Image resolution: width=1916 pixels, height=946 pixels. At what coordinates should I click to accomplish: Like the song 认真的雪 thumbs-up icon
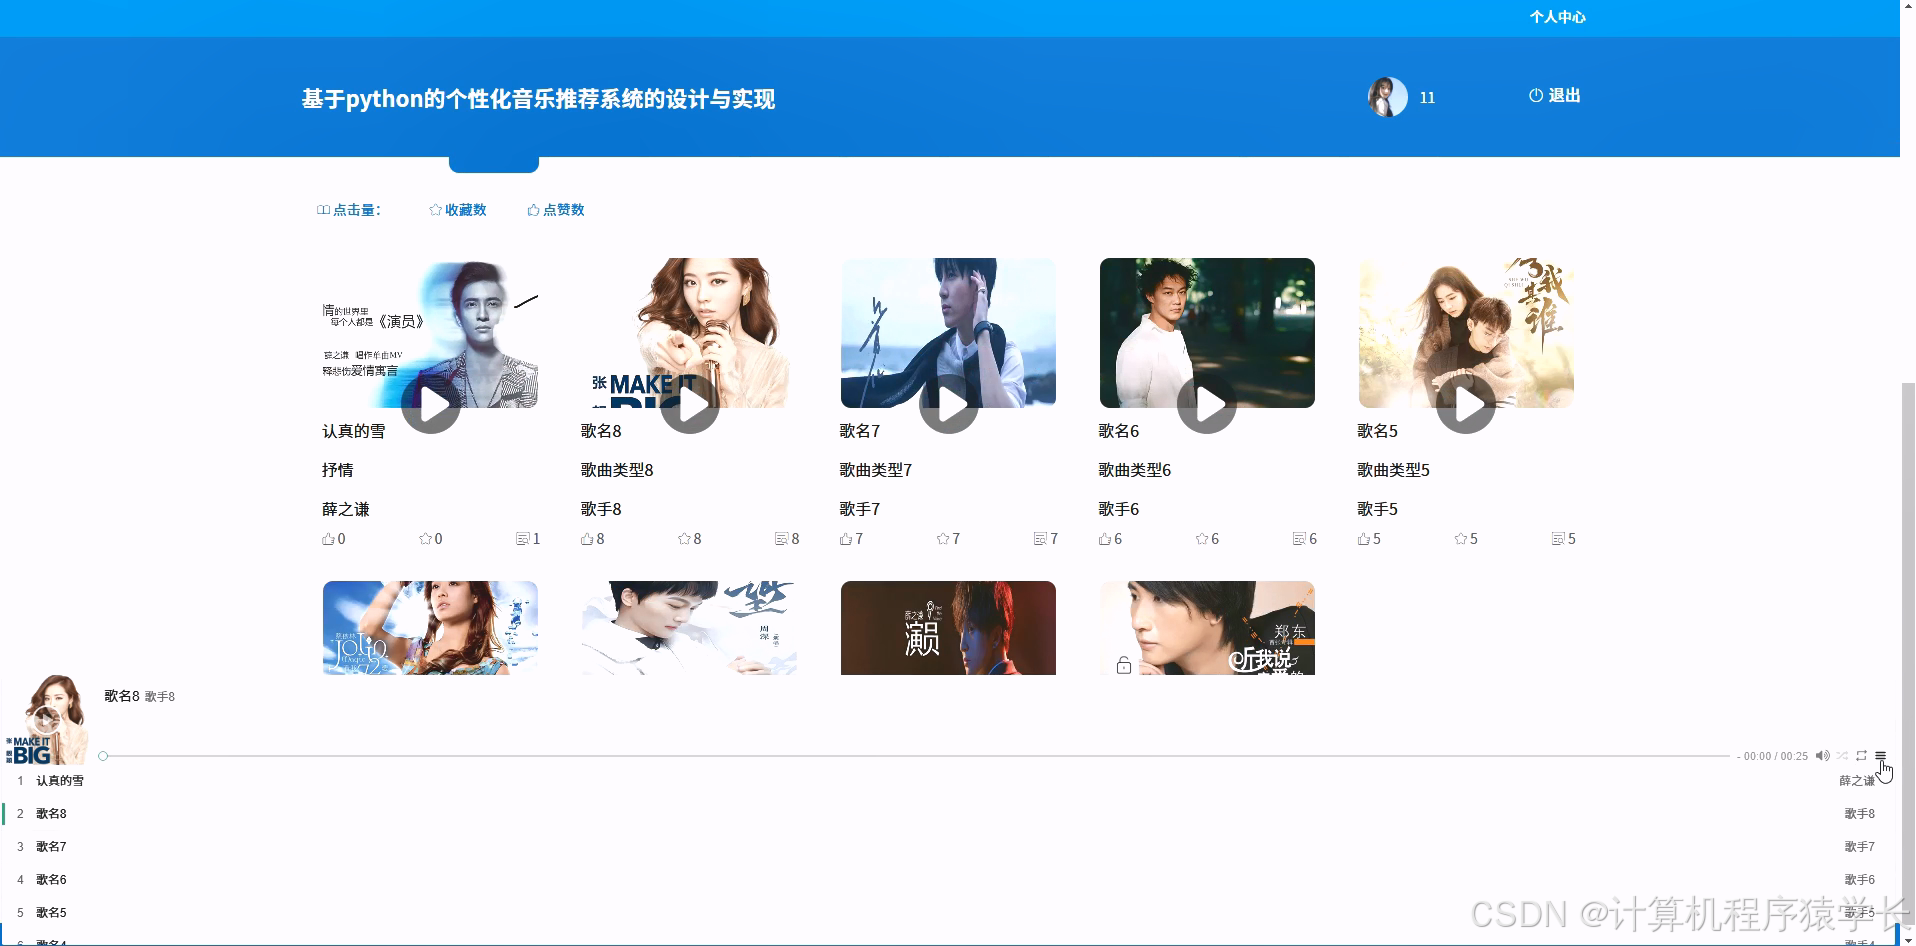point(328,539)
